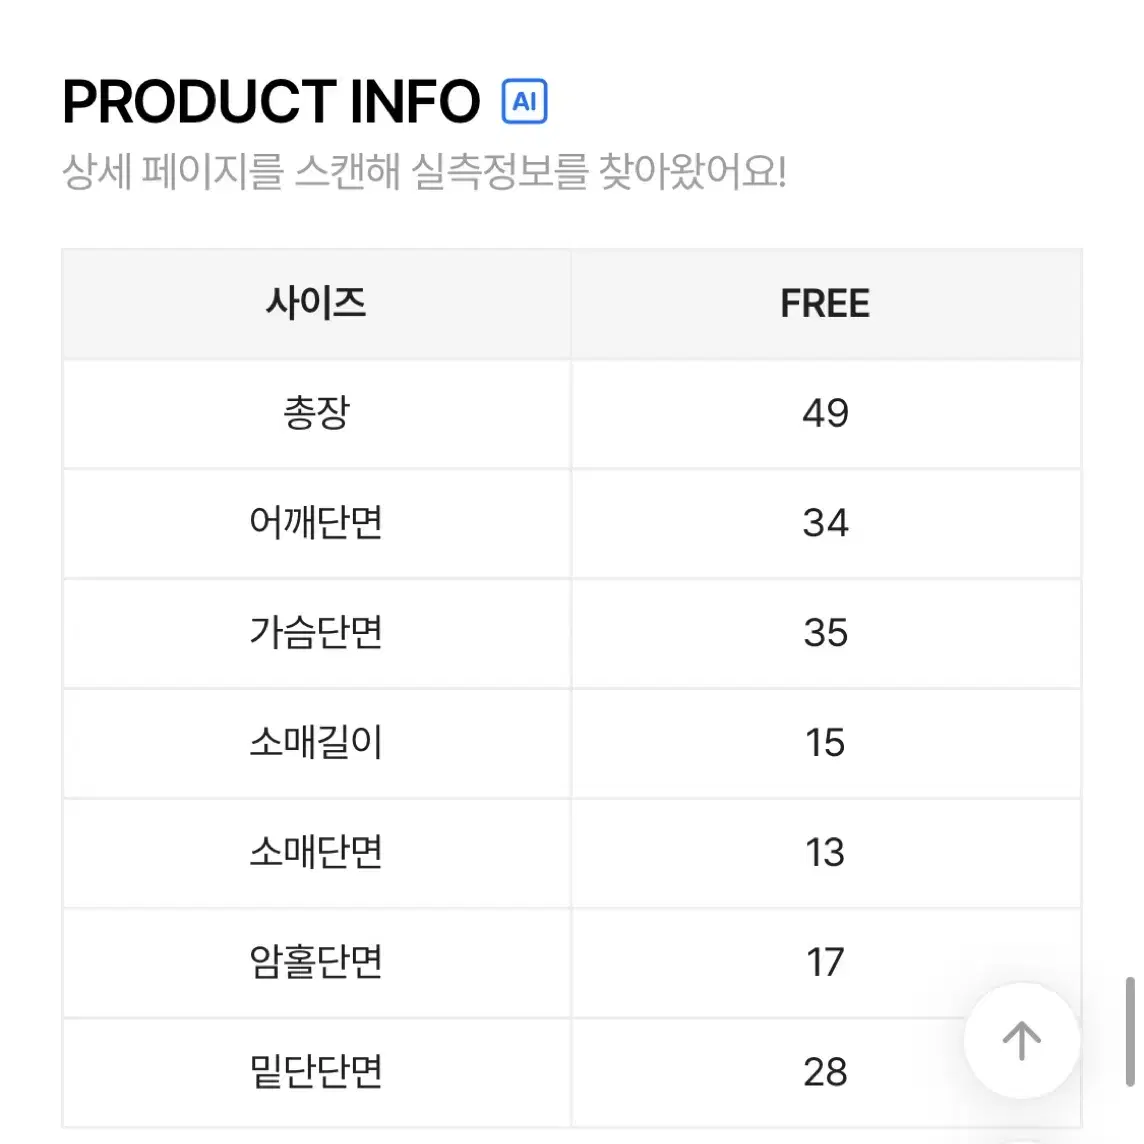
Task: Select the chest width value 35
Action: click(825, 633)
